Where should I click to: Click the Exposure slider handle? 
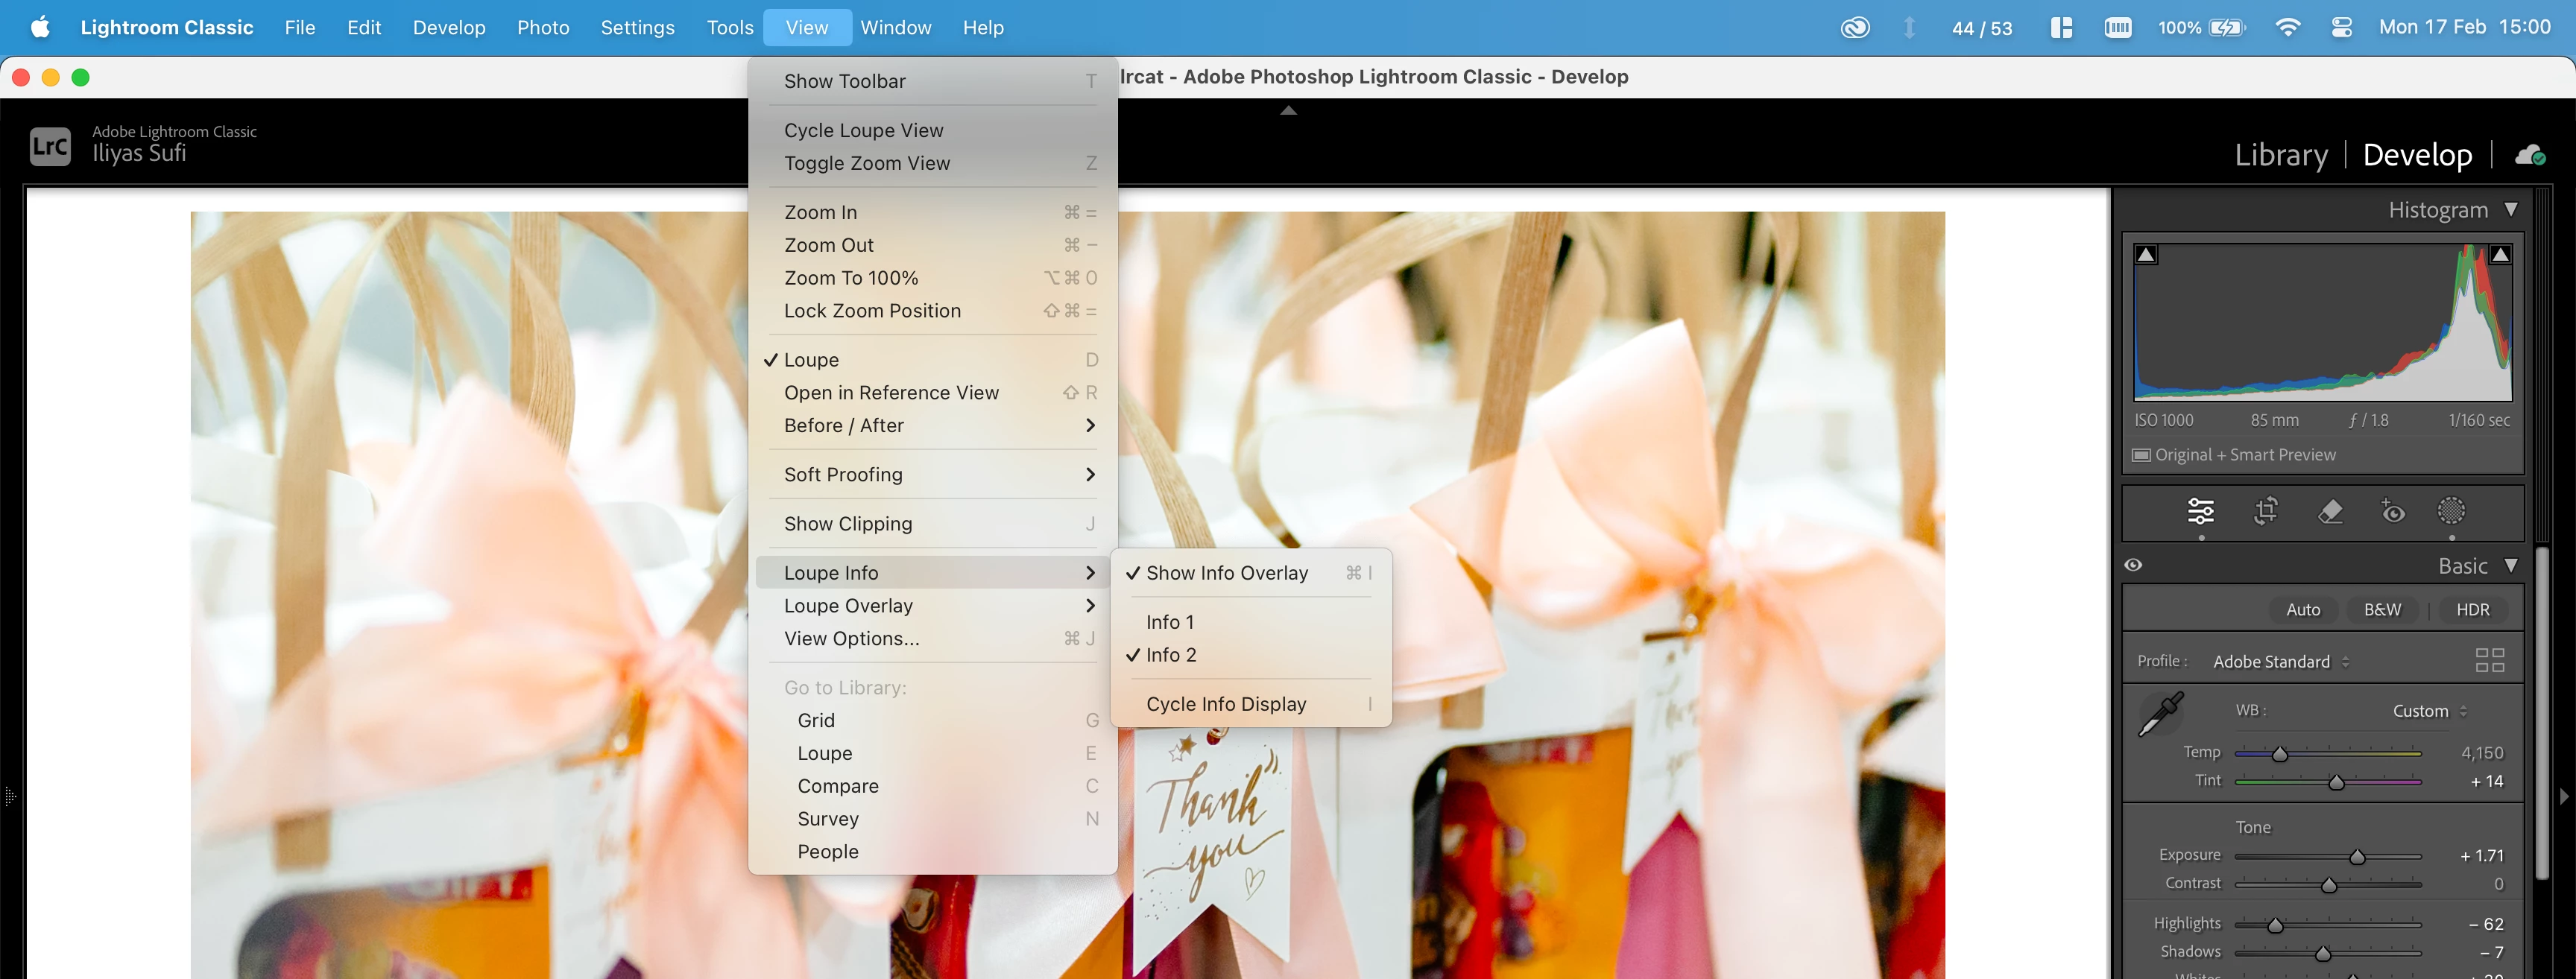[x=2357, y=857]
